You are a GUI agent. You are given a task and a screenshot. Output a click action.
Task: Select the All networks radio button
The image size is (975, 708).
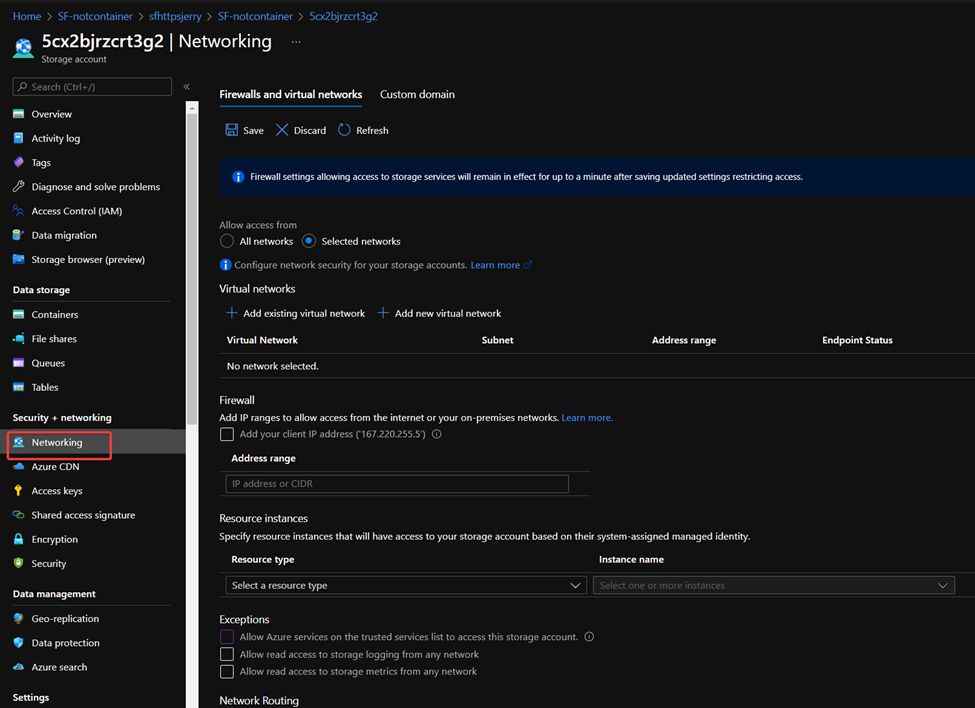(227, 241)
